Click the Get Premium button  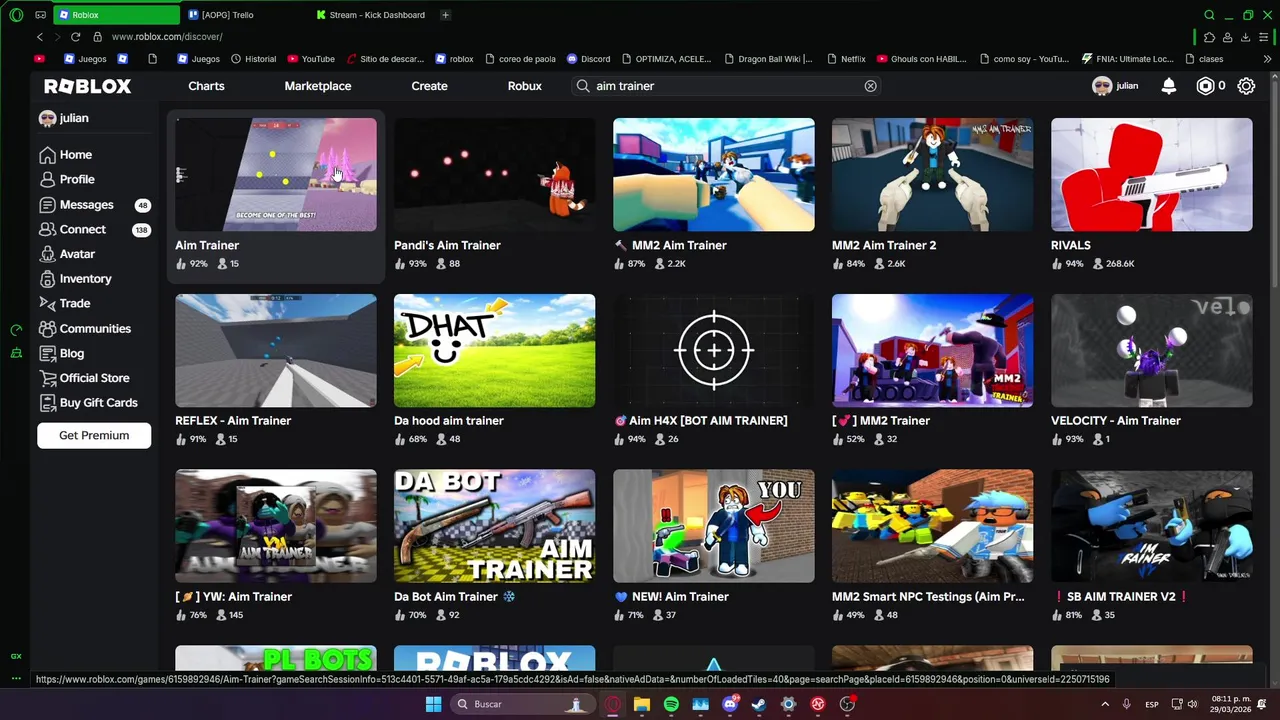coord(94,435)
